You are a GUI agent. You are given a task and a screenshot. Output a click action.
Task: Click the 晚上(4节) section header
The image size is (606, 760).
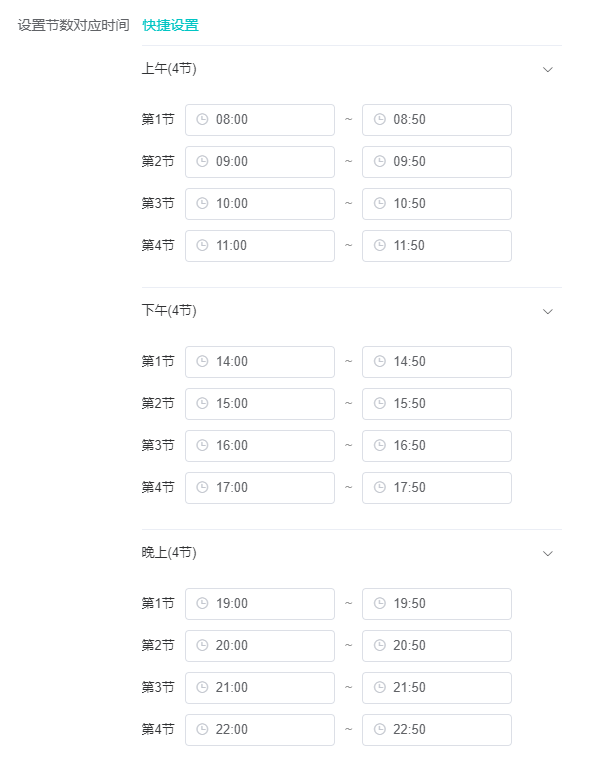tap(351, 553)
